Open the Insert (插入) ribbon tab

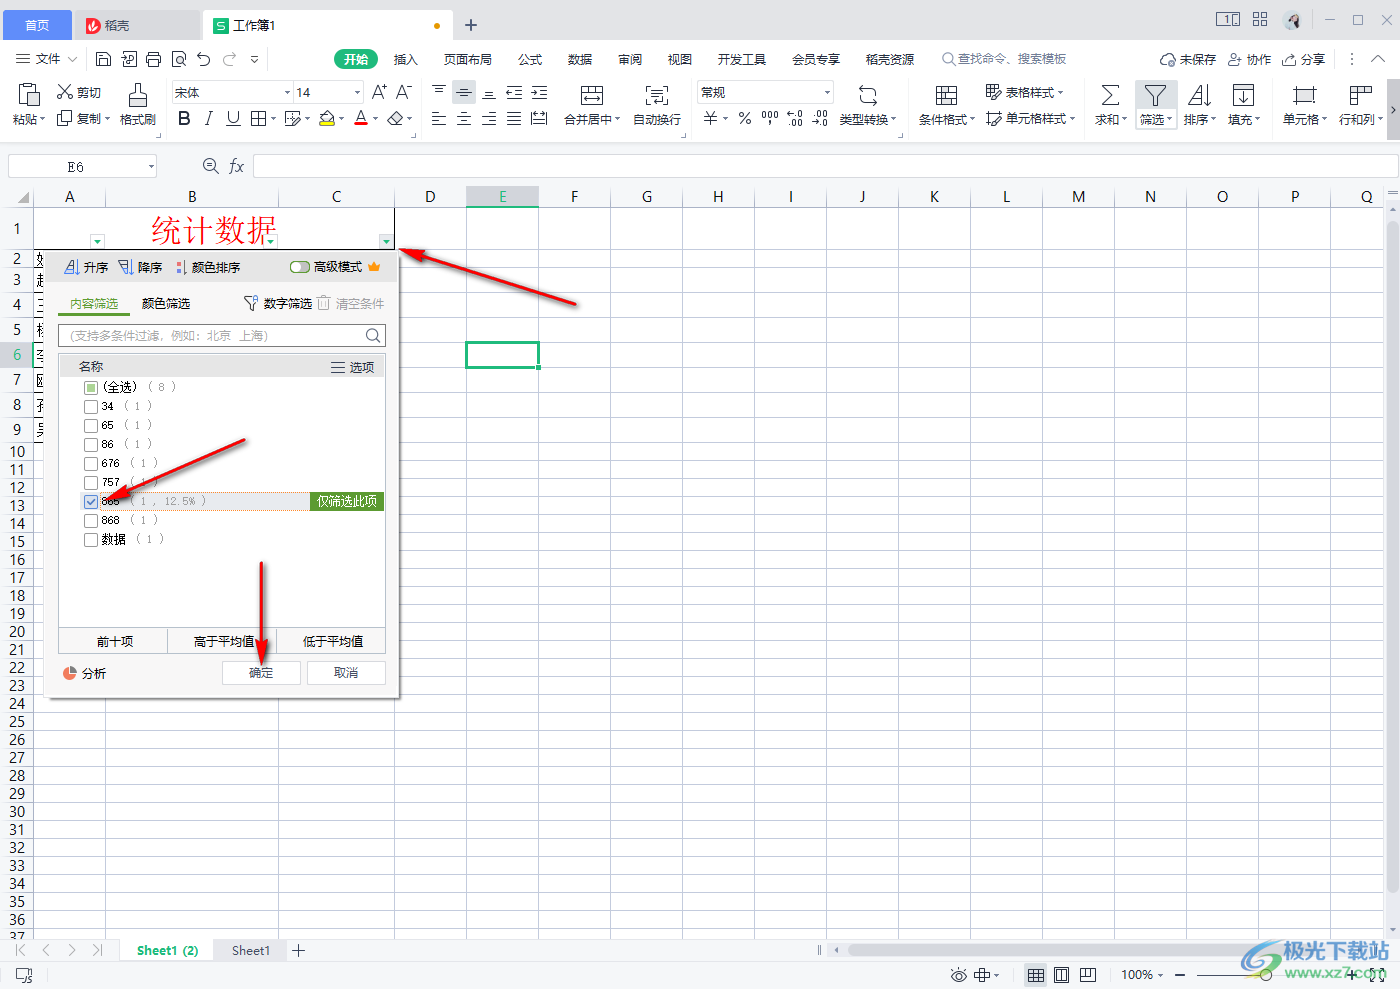click(405, 59)
